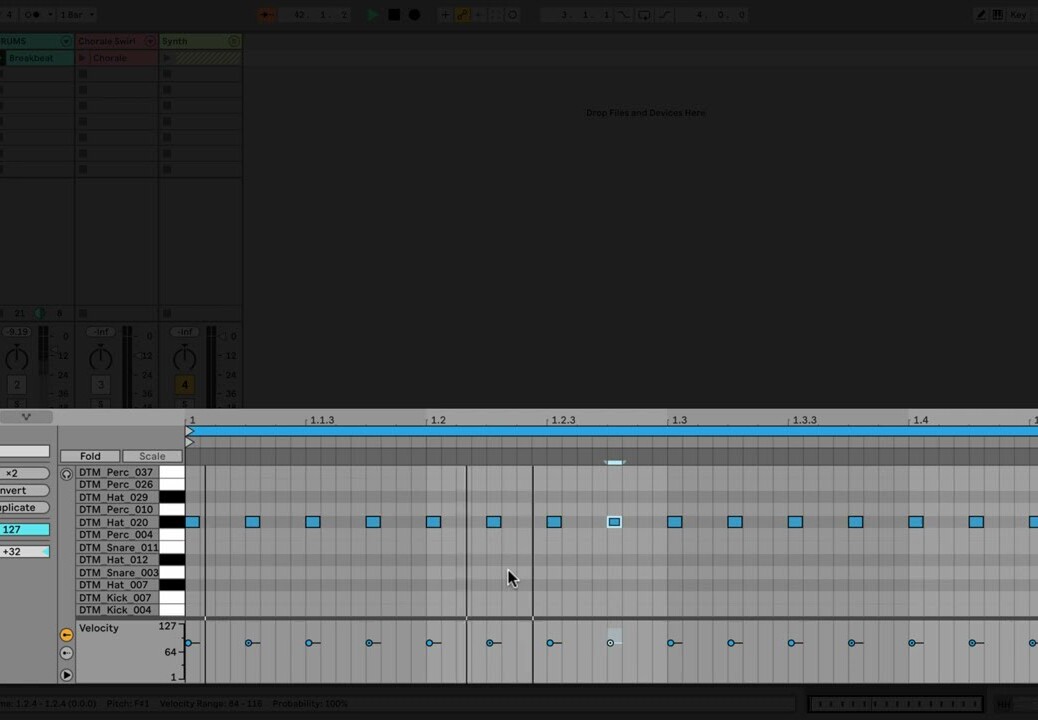
Task: Click the +32 velocity range field
Action: click(x=24, y=551)
